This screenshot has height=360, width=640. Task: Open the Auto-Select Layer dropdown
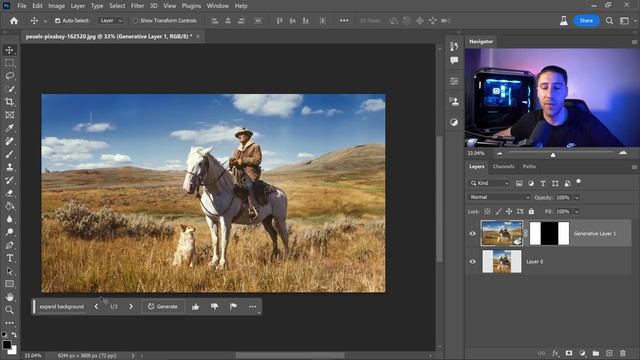(110, 20)
